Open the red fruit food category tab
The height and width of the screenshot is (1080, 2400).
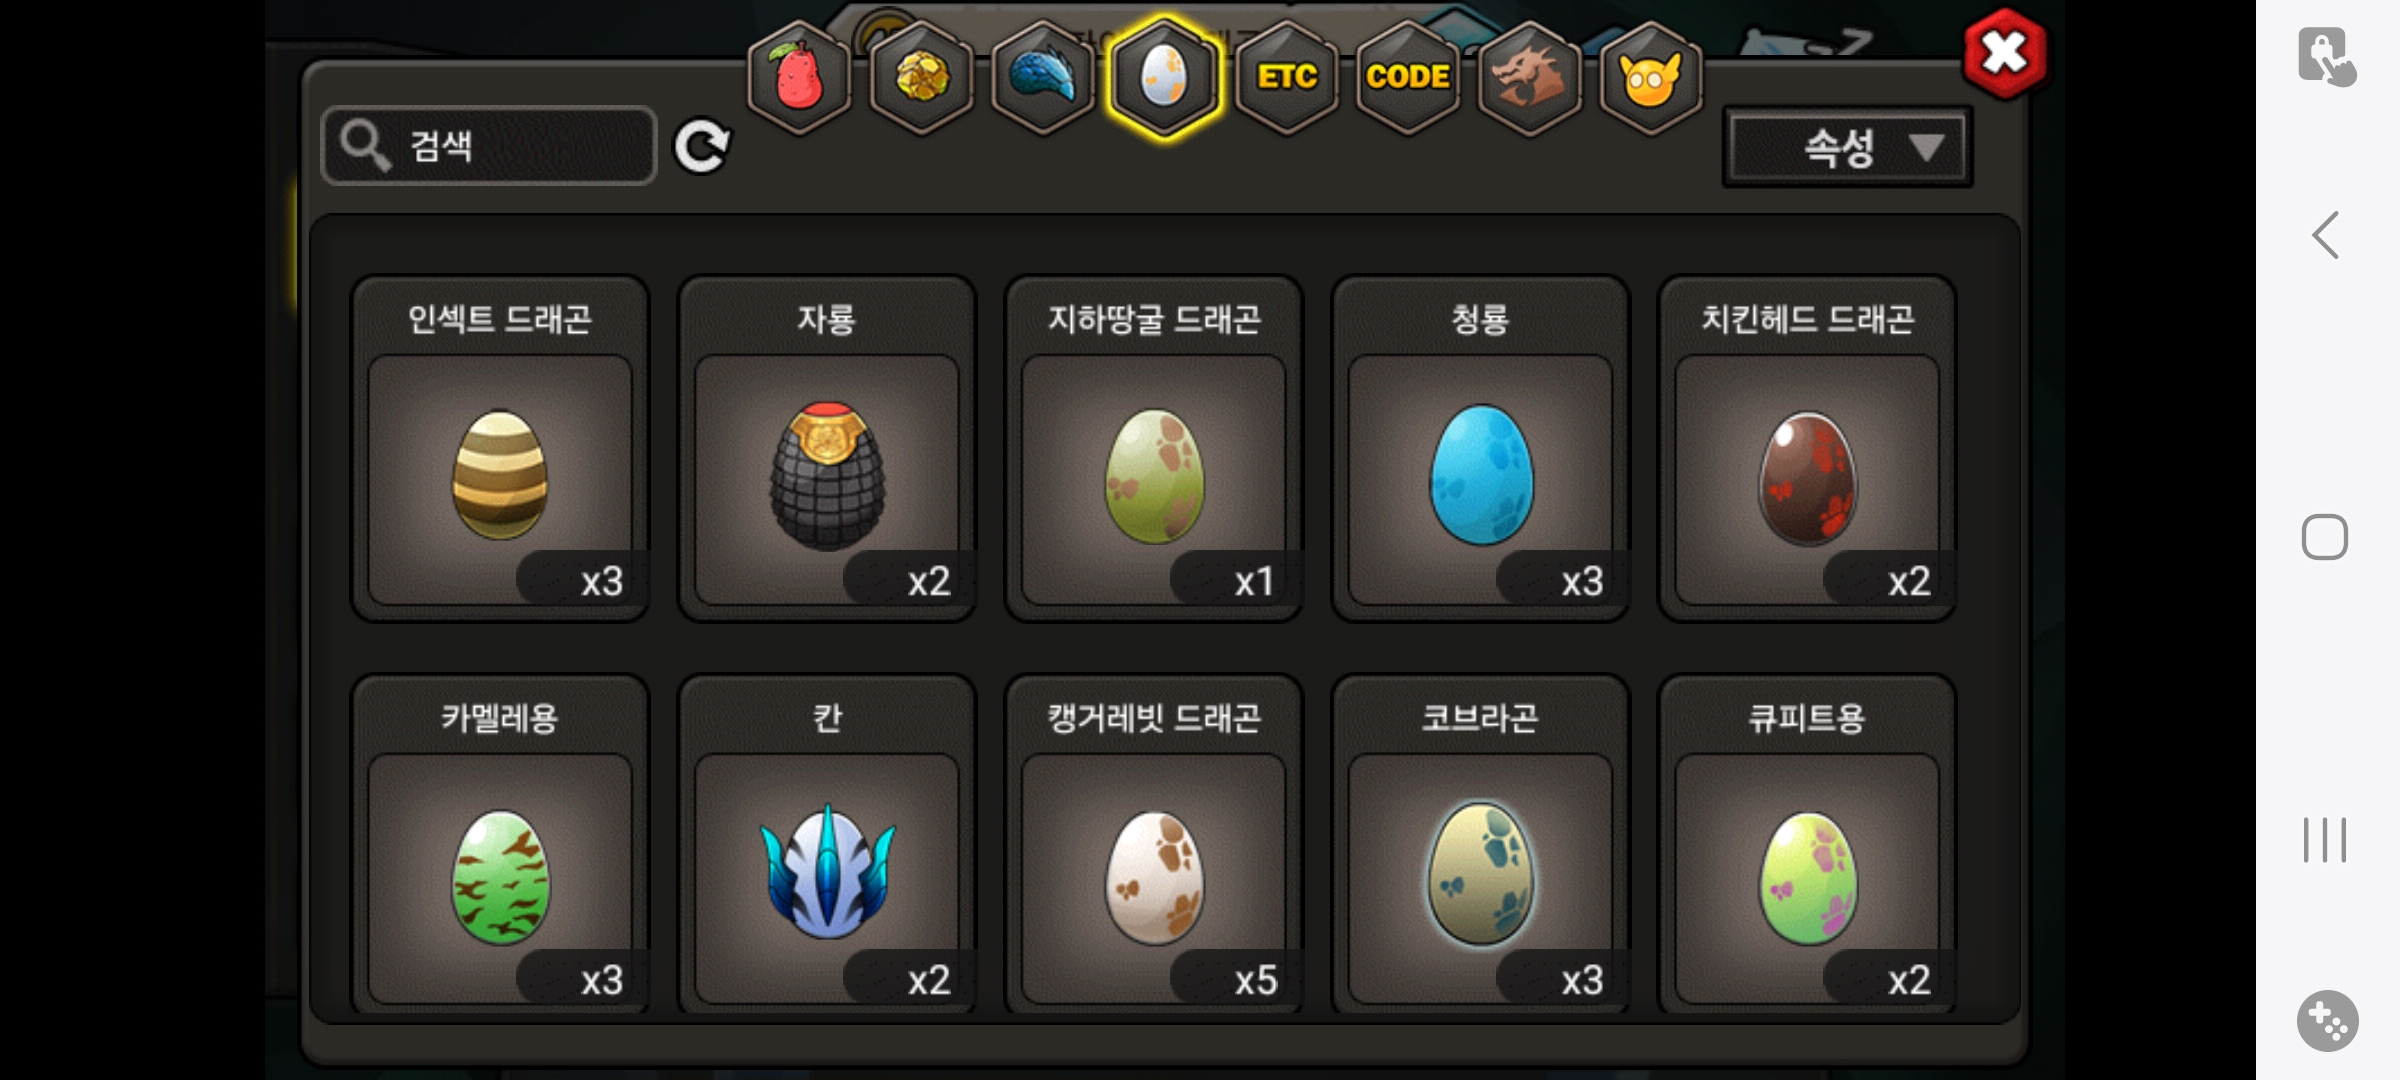pos(799,78)
